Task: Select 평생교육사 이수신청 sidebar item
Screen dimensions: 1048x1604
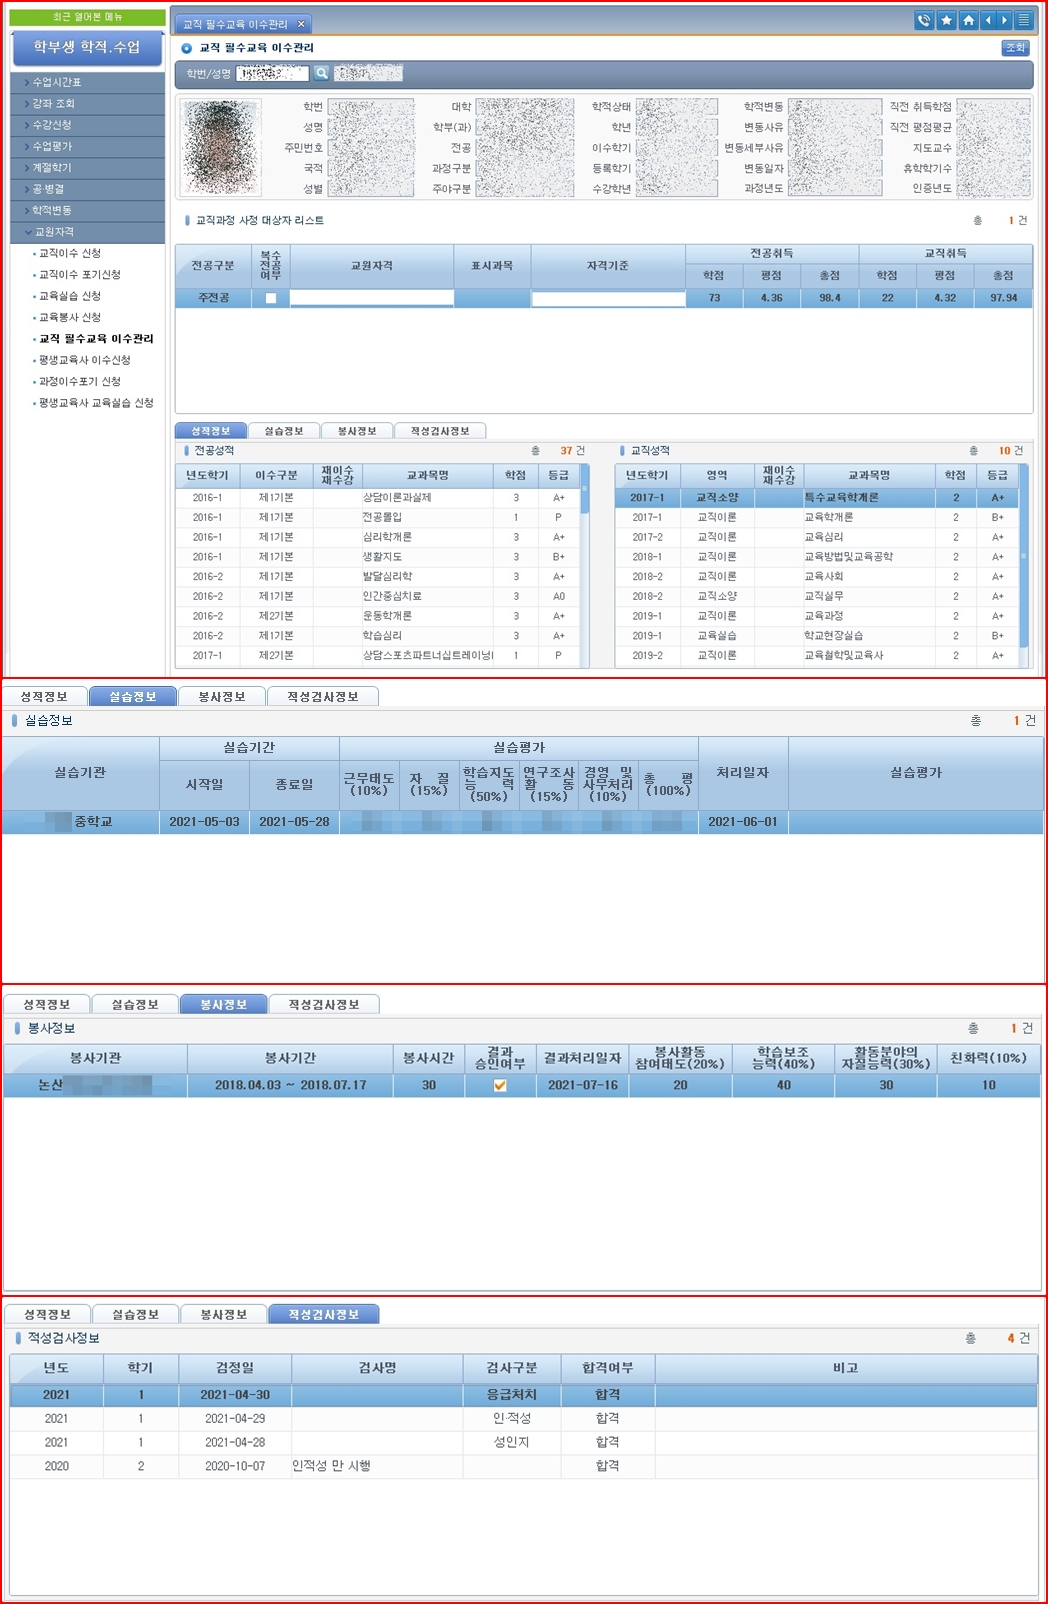Action: tap(84, 360)
